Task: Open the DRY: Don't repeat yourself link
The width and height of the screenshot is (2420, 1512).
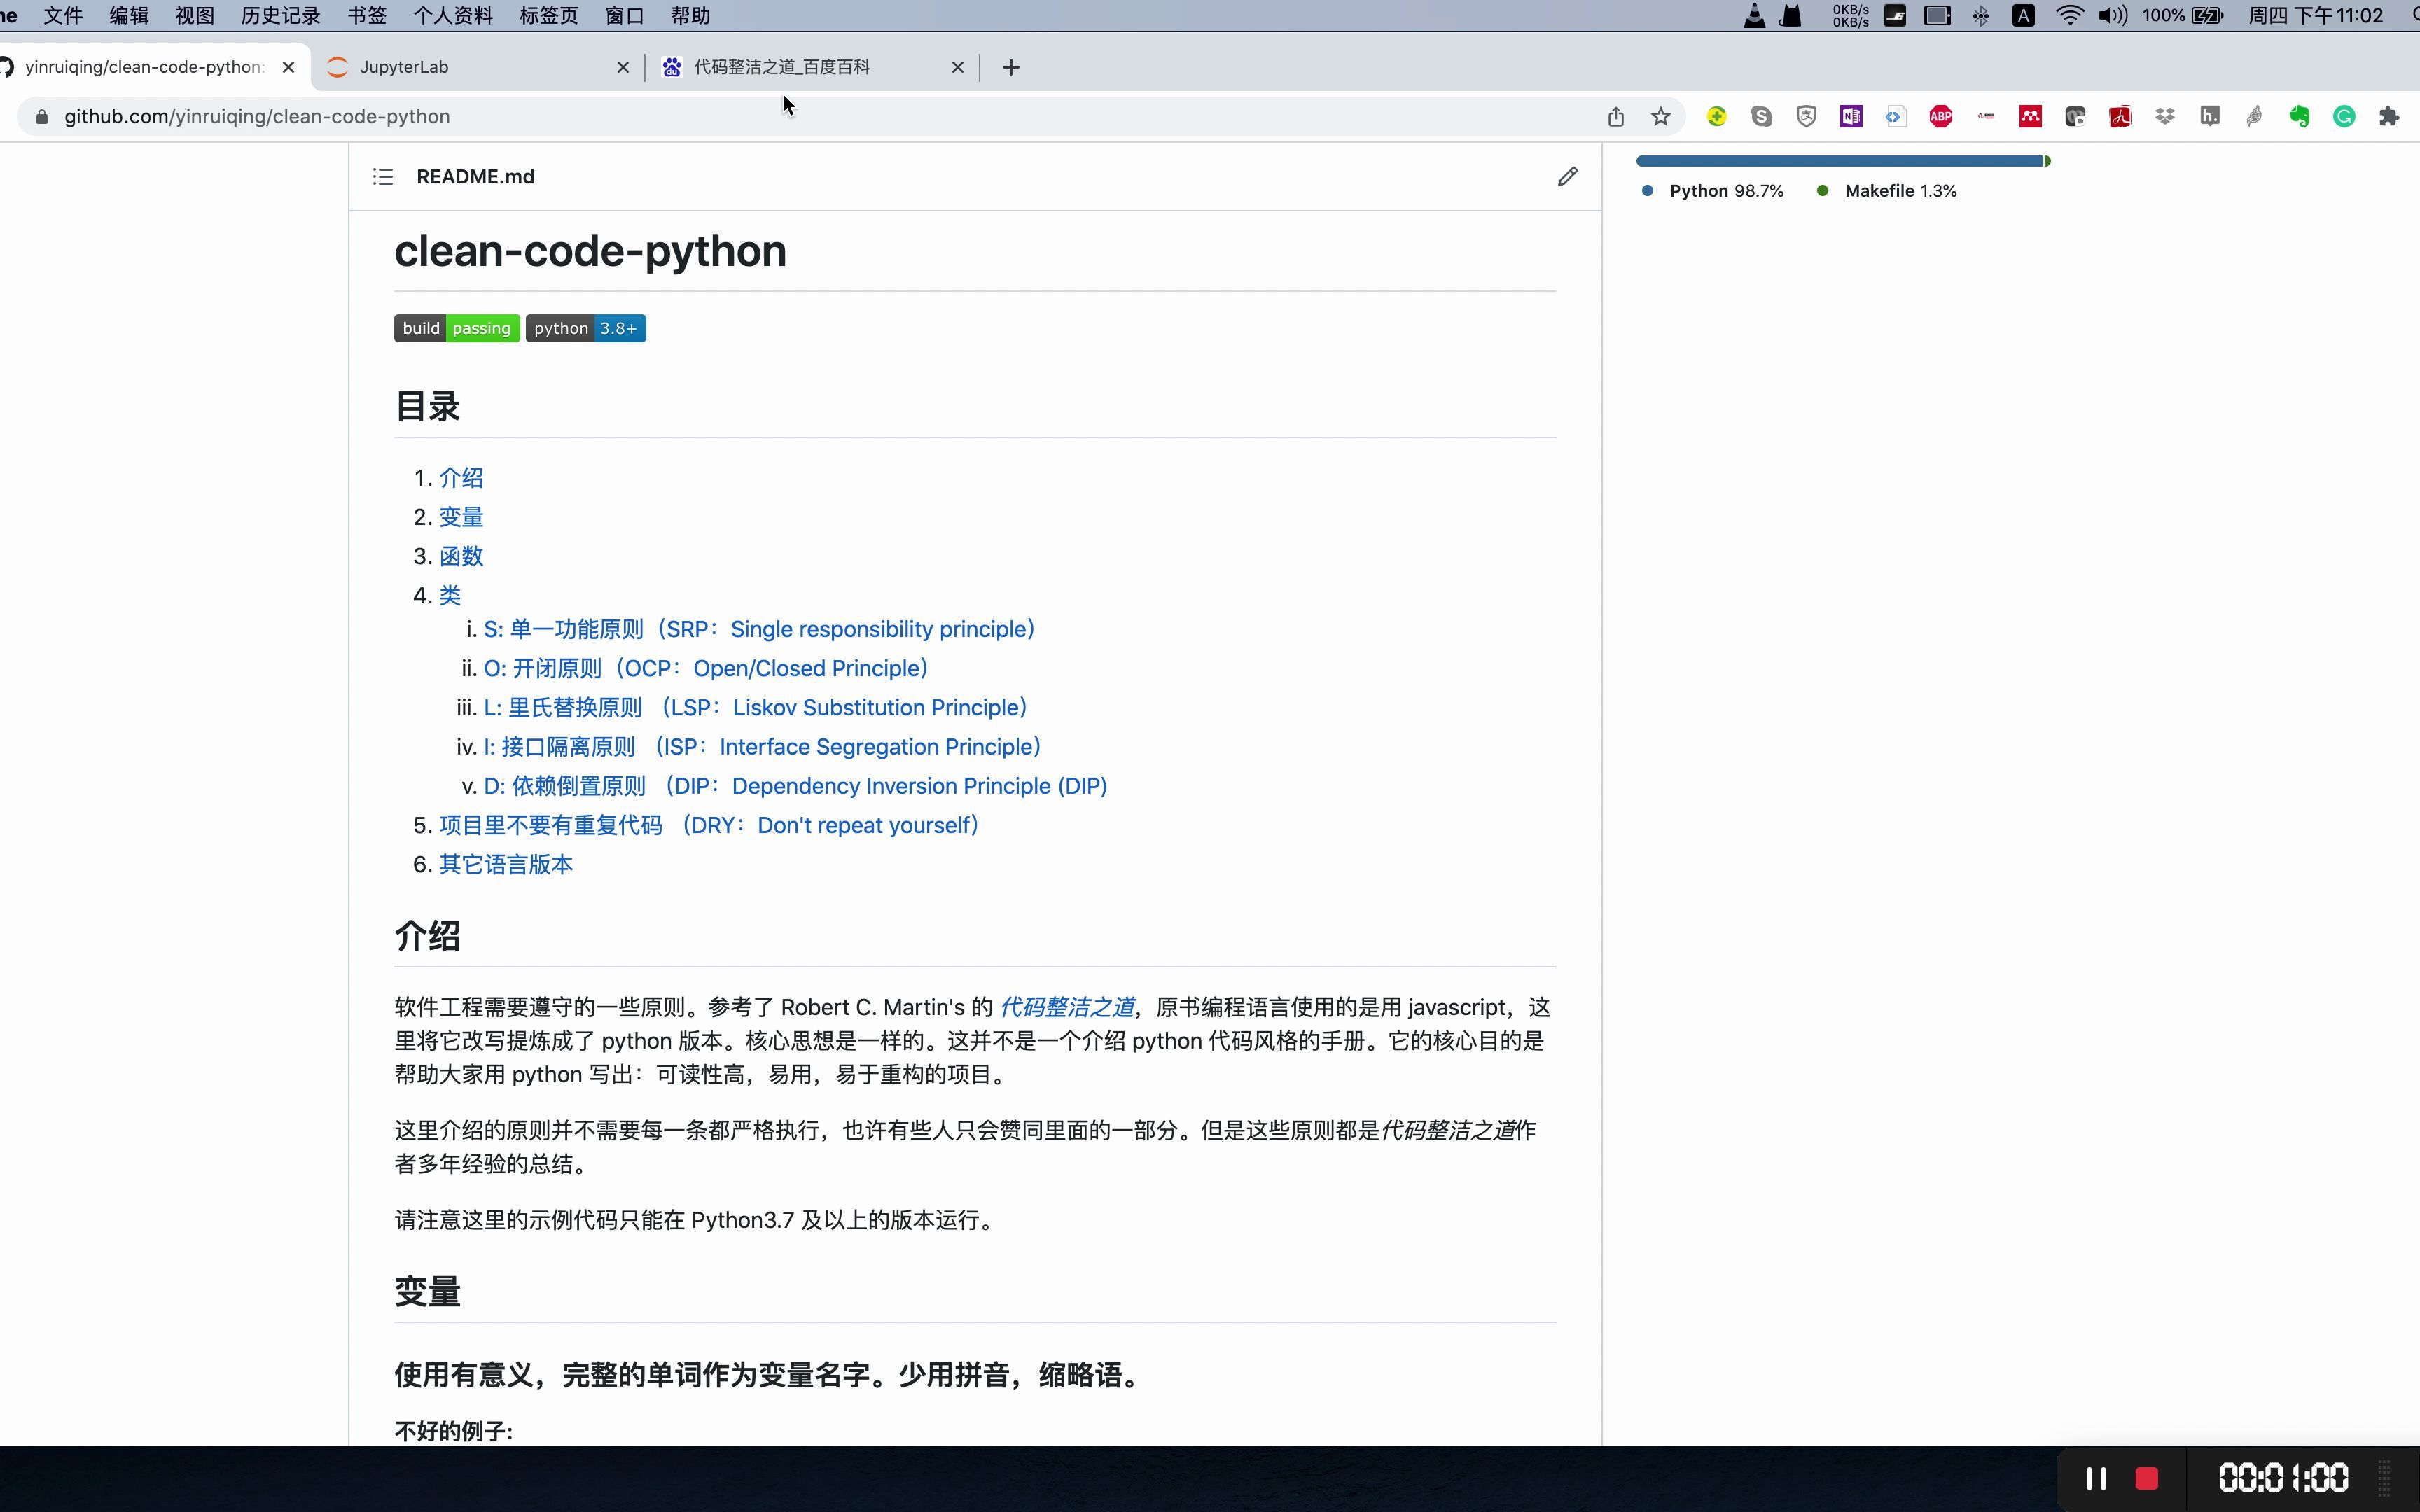Action: coord(709,825)
